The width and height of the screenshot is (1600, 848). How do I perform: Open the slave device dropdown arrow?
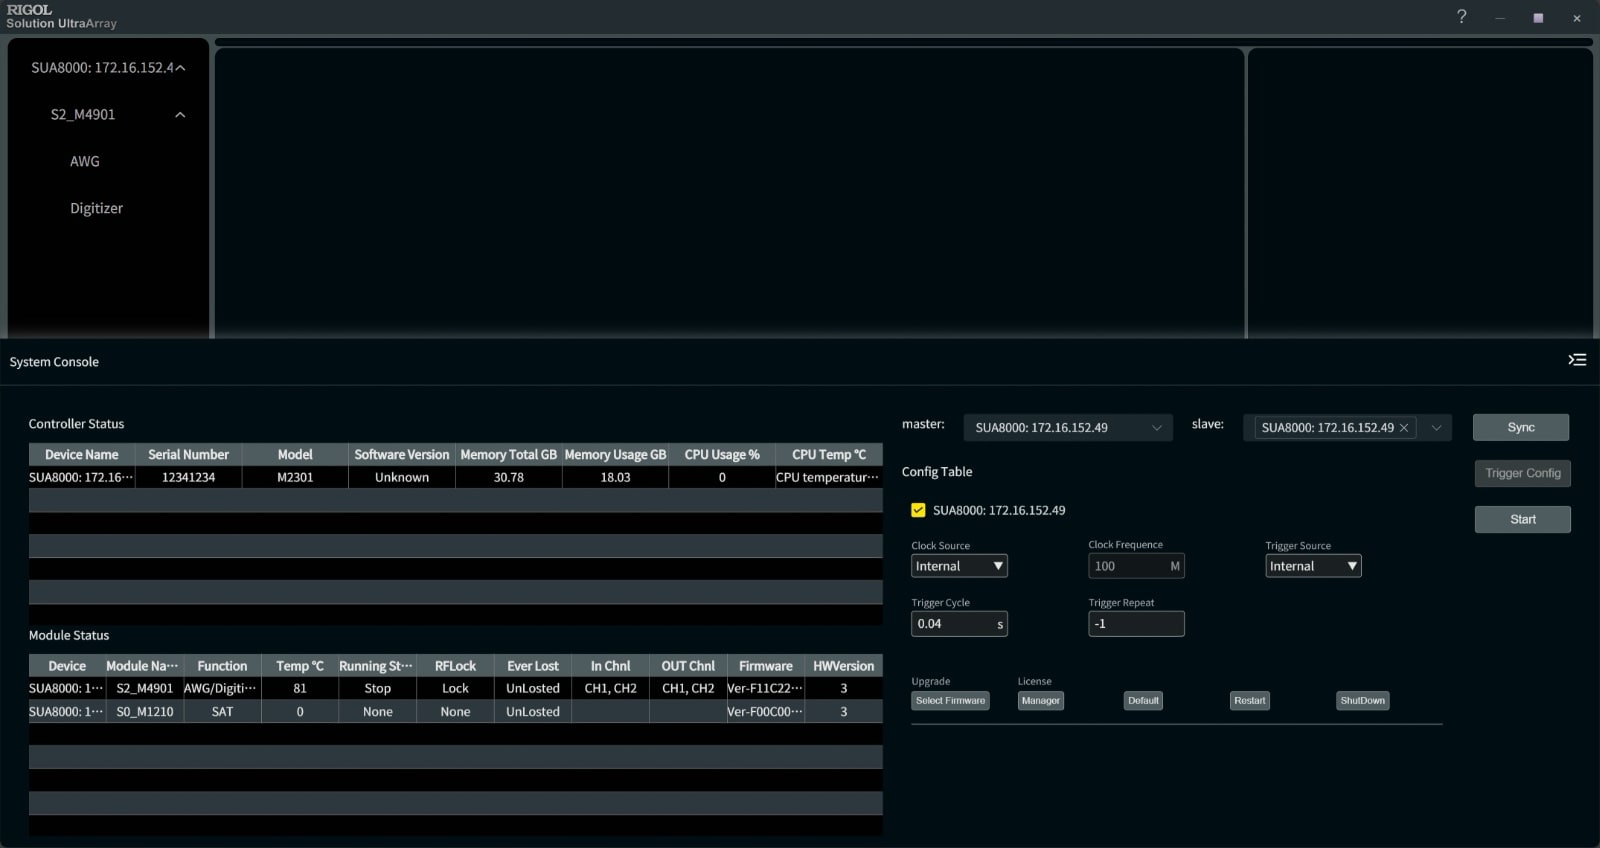click(x=1436, y=428)
